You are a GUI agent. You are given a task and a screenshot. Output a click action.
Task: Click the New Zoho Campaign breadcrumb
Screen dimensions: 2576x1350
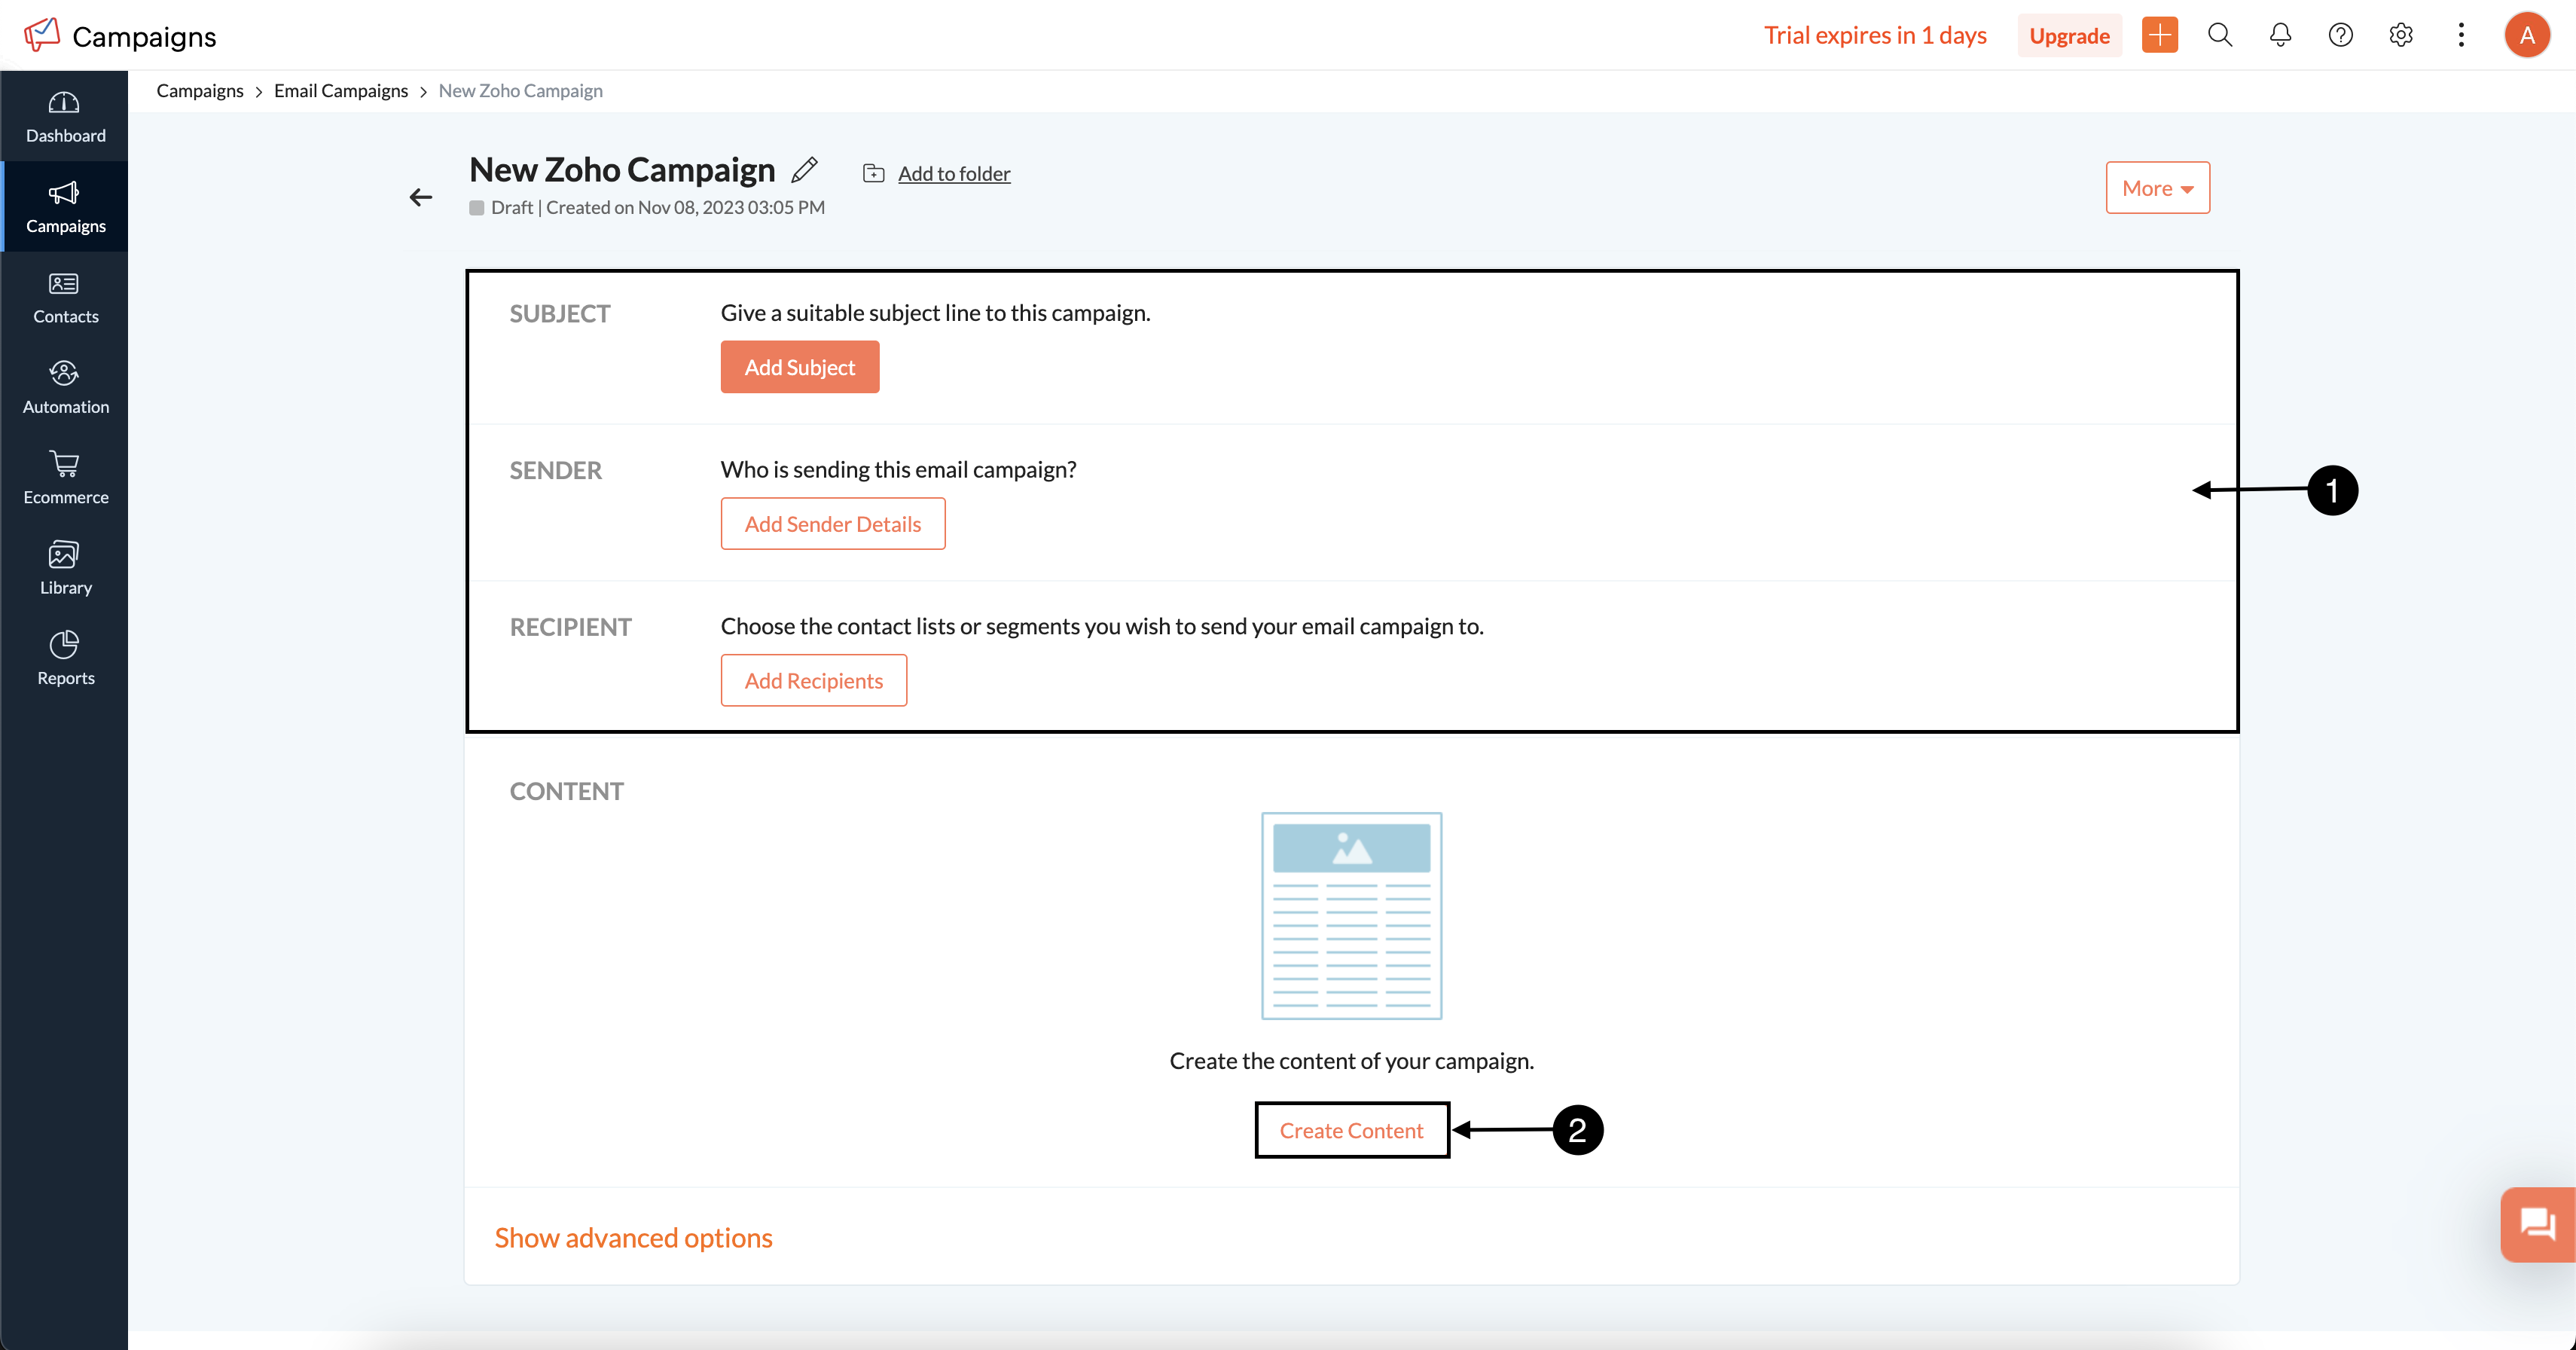[x=521, y=90]
